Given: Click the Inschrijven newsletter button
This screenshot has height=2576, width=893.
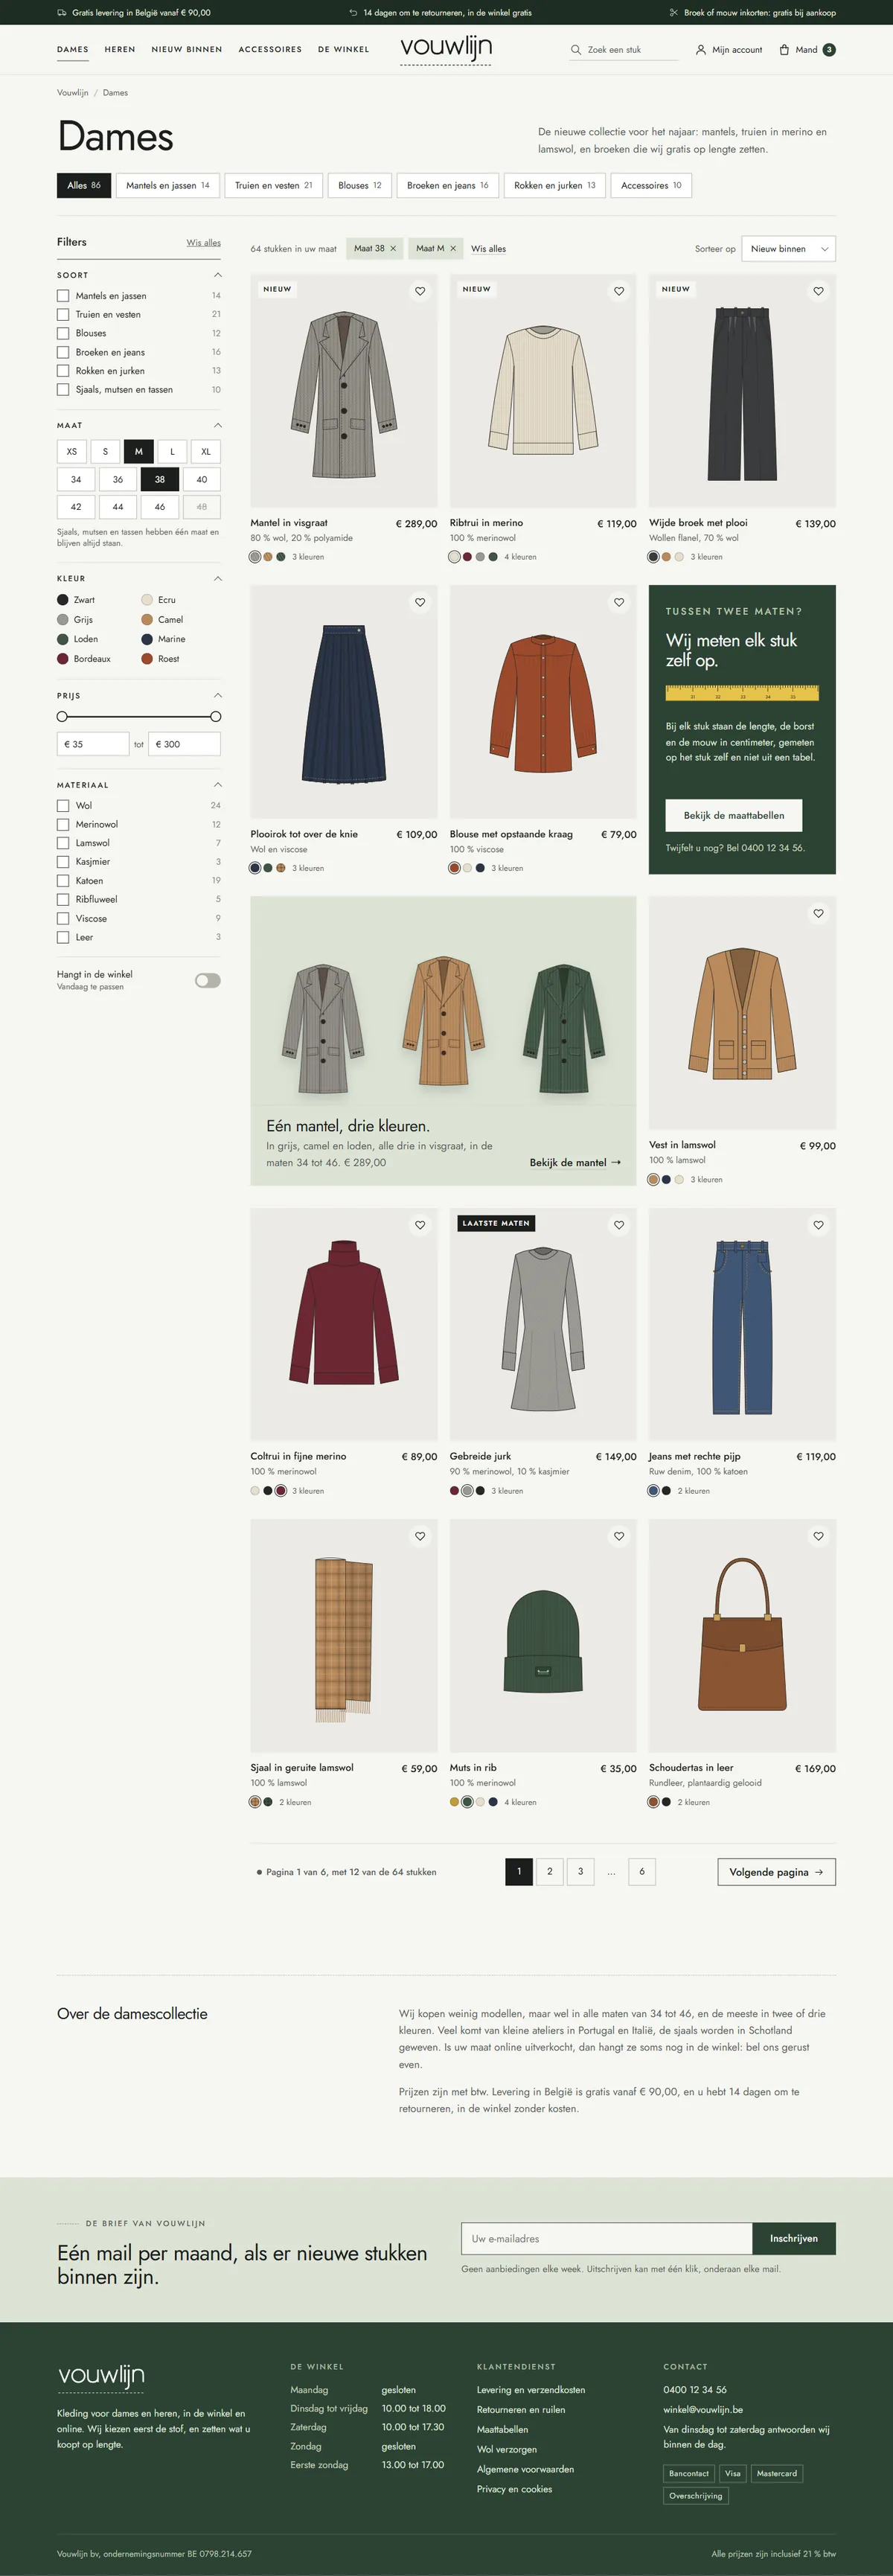Looking at the screenshot, I should click(x=794, y=2238).
